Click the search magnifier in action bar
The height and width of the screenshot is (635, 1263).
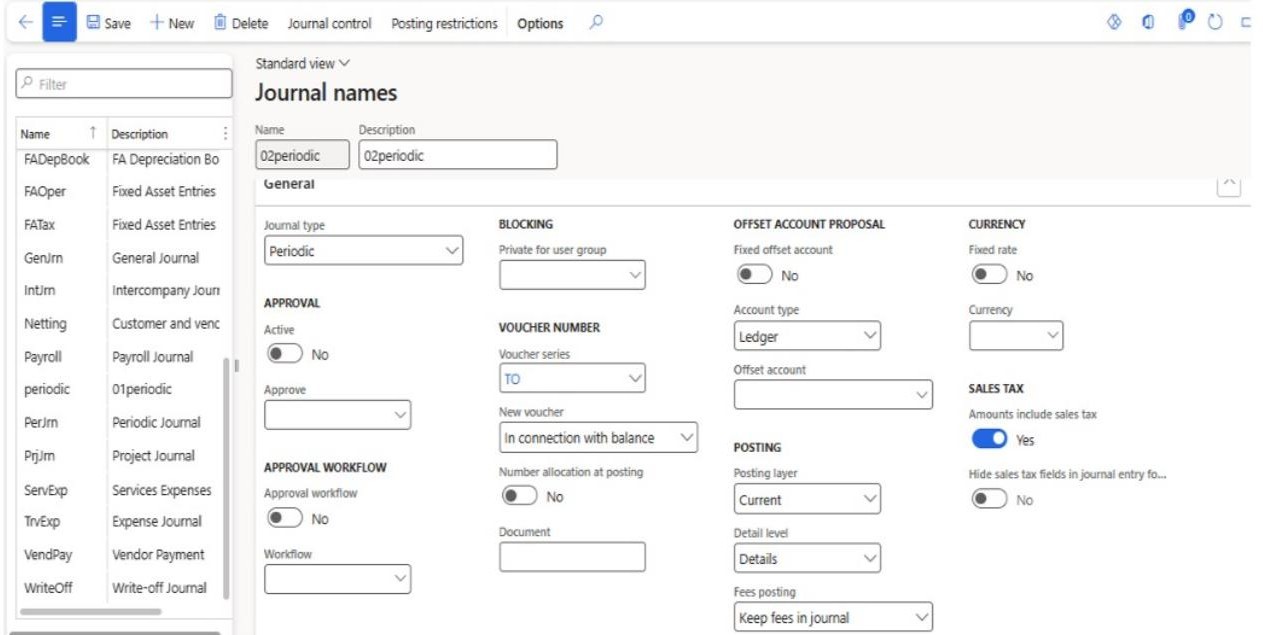click(596, 22)
